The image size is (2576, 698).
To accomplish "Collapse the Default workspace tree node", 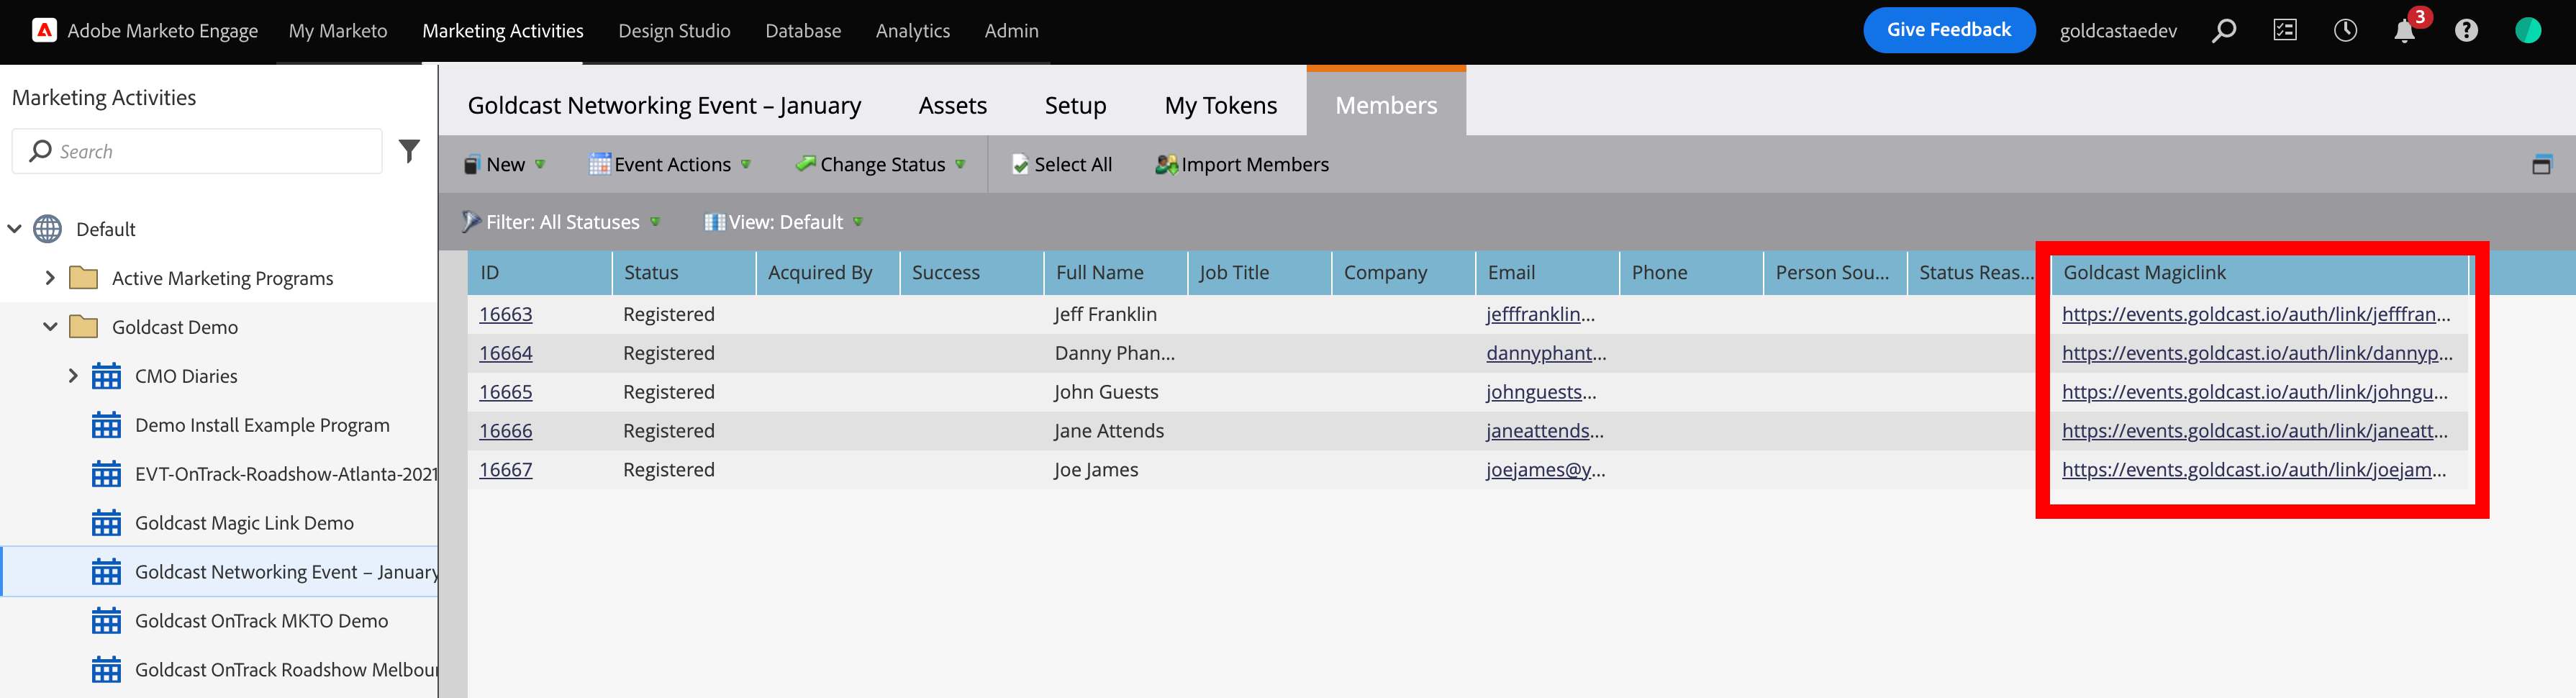I will 15,229.
